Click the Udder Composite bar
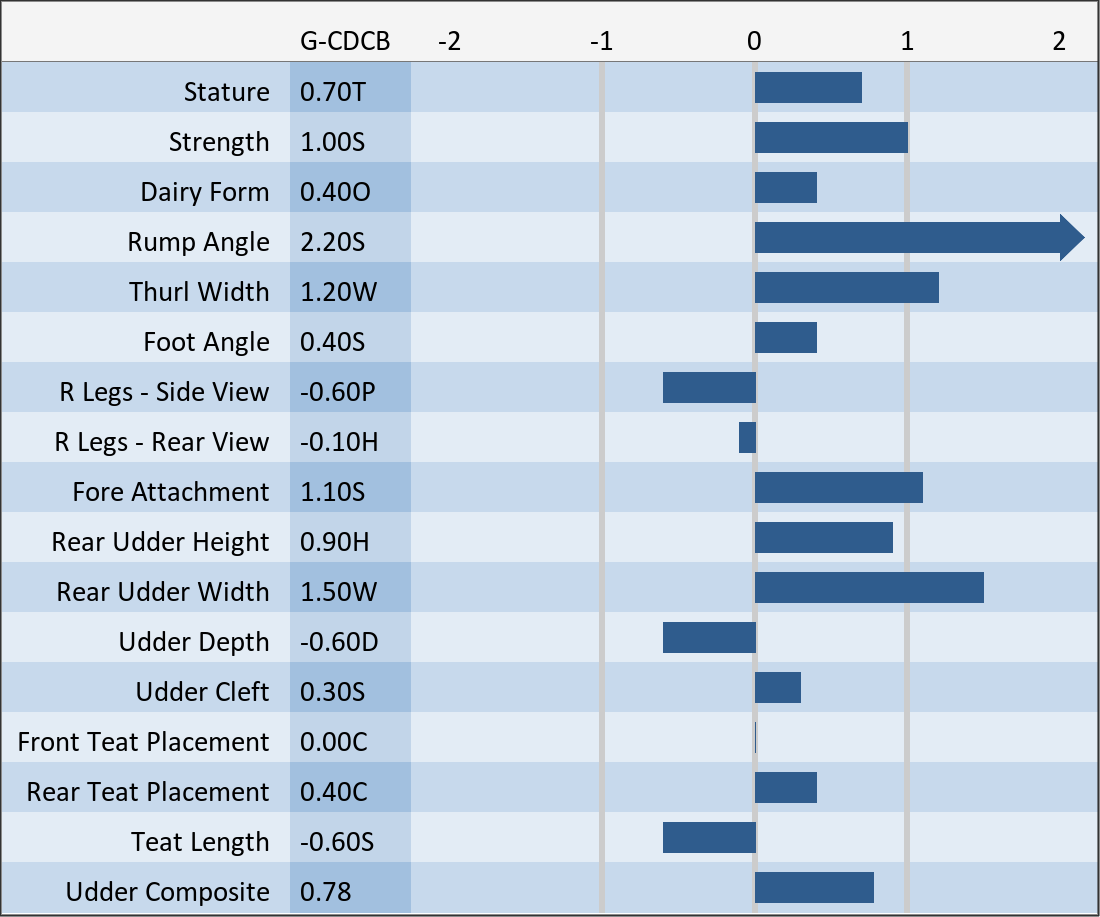 click(814, 888)
